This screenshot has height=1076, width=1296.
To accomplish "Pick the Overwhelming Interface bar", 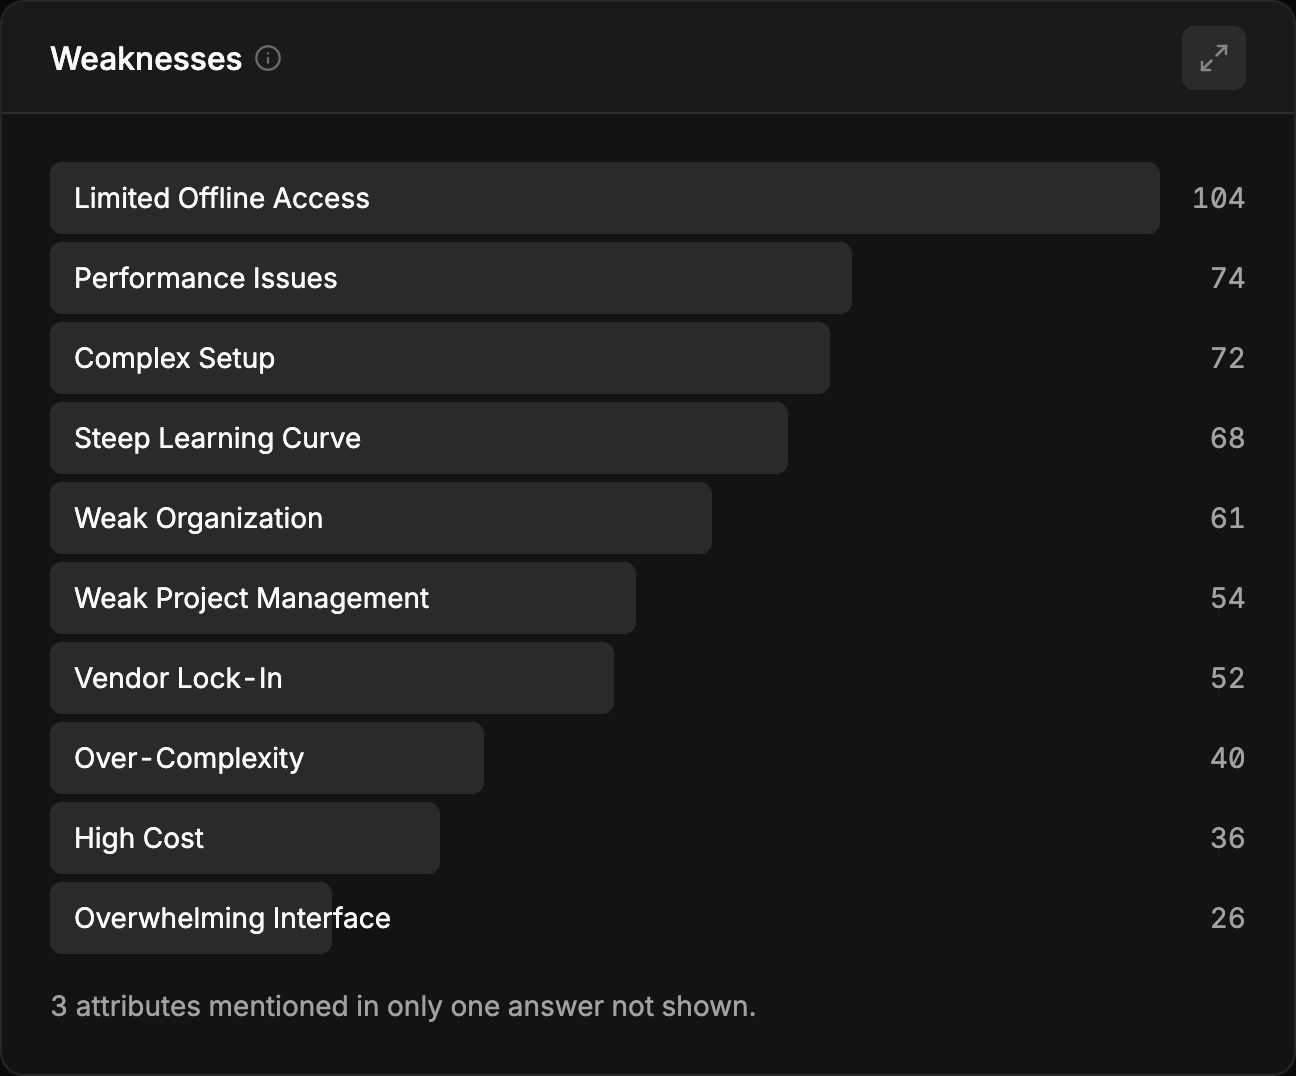I will coord(191,918).
